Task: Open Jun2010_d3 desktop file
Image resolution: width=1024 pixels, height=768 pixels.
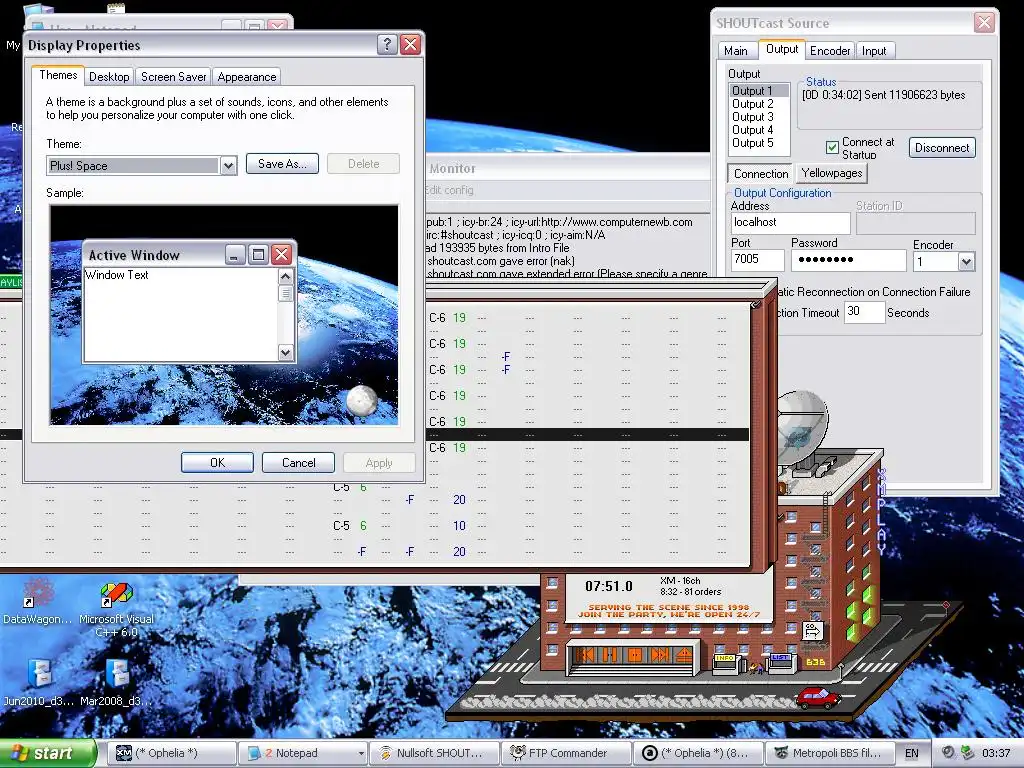Action: point(39,682)
